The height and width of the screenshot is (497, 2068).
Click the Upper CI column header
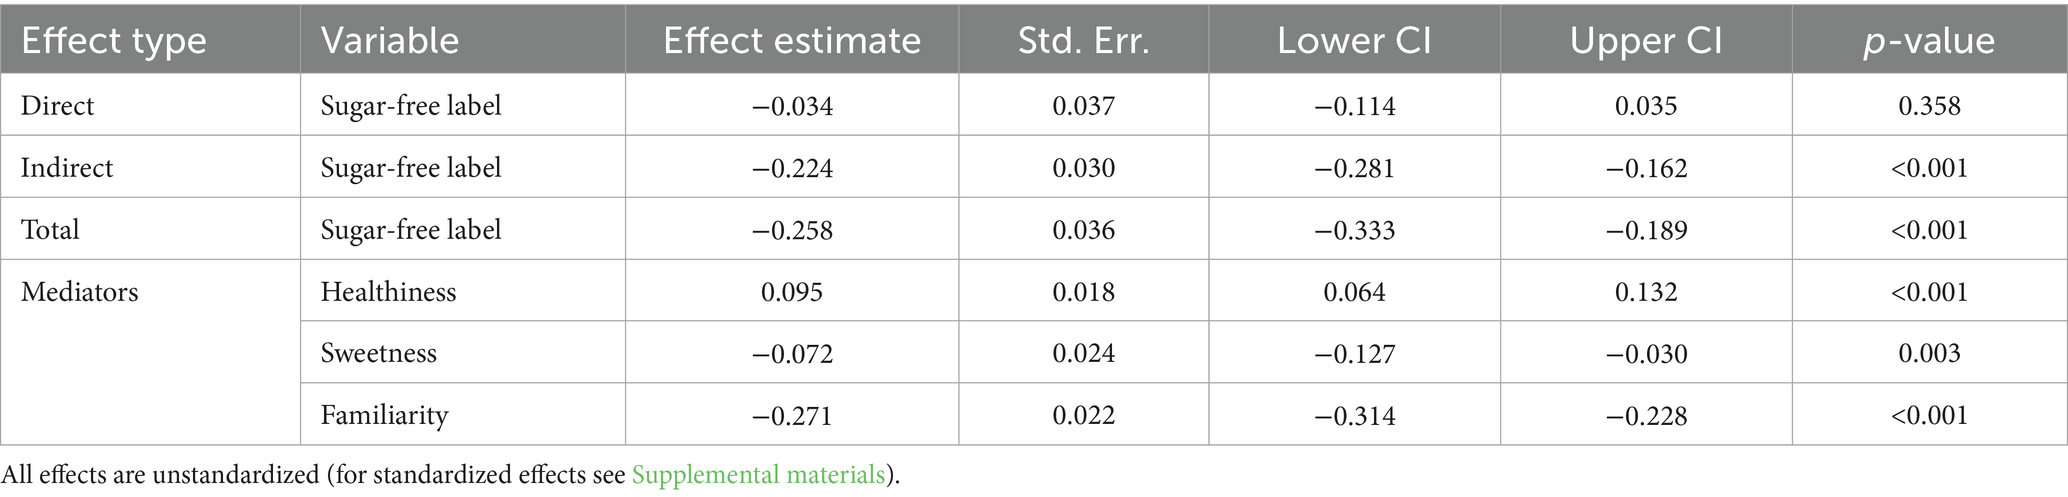click(1645, 40)
